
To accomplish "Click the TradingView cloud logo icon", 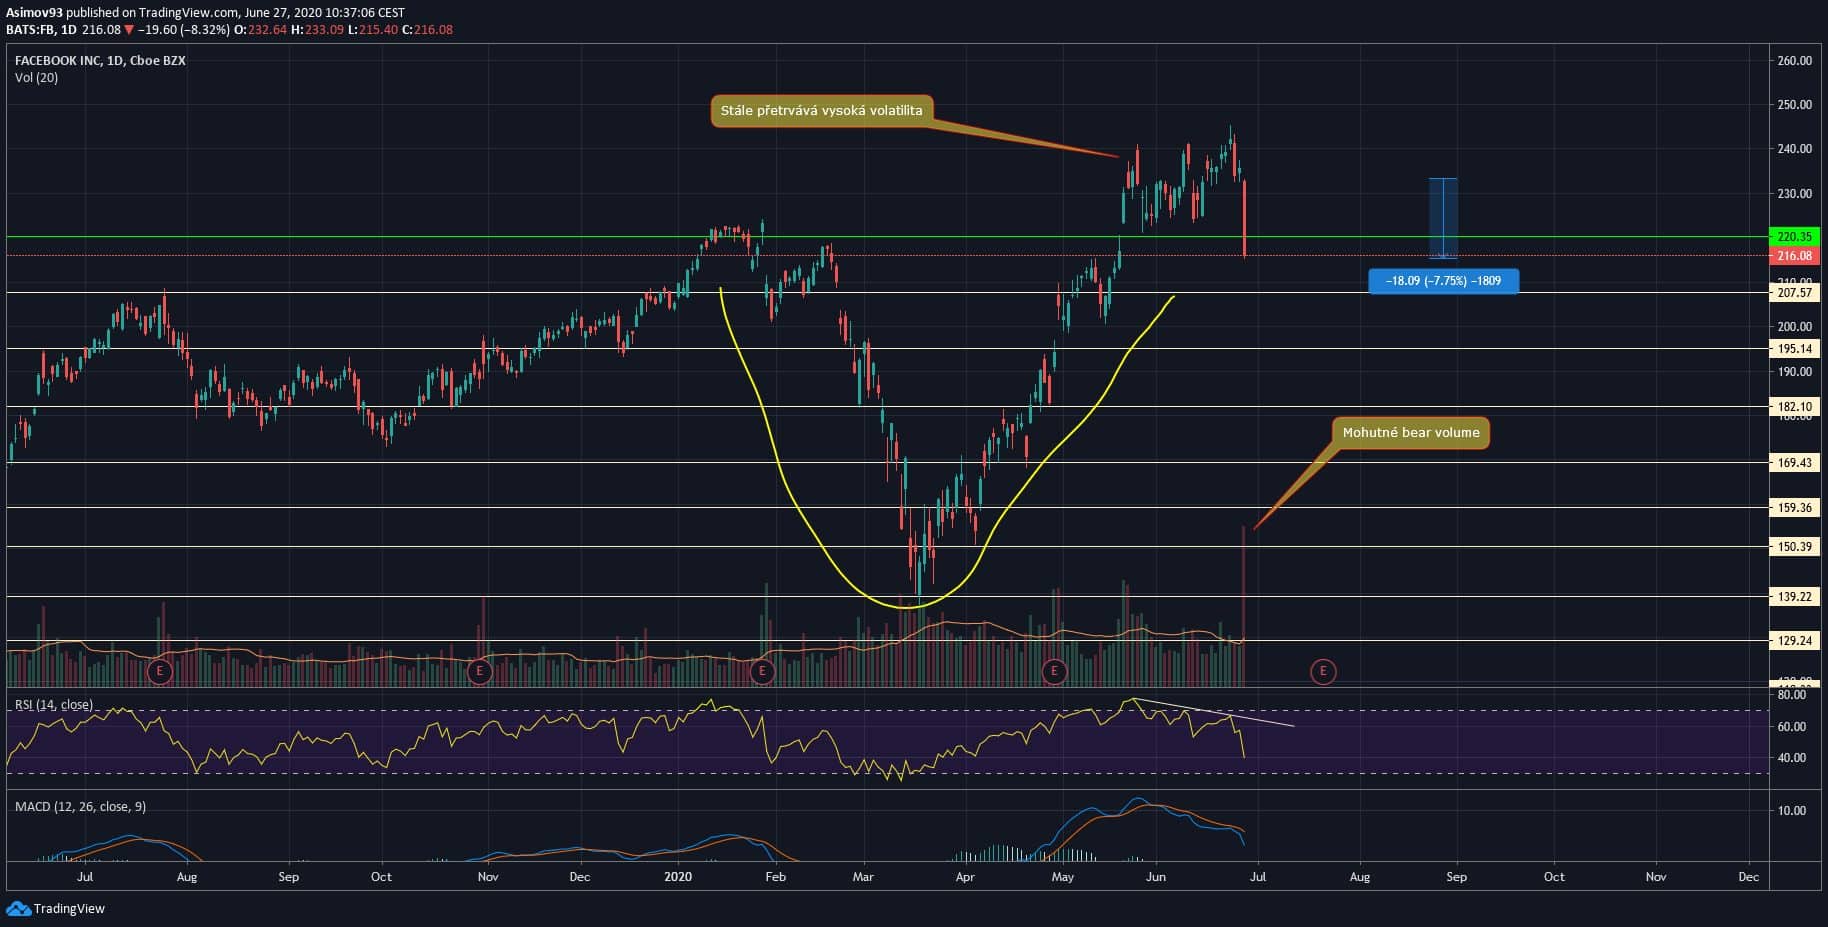I will click(x=18, y=908).
